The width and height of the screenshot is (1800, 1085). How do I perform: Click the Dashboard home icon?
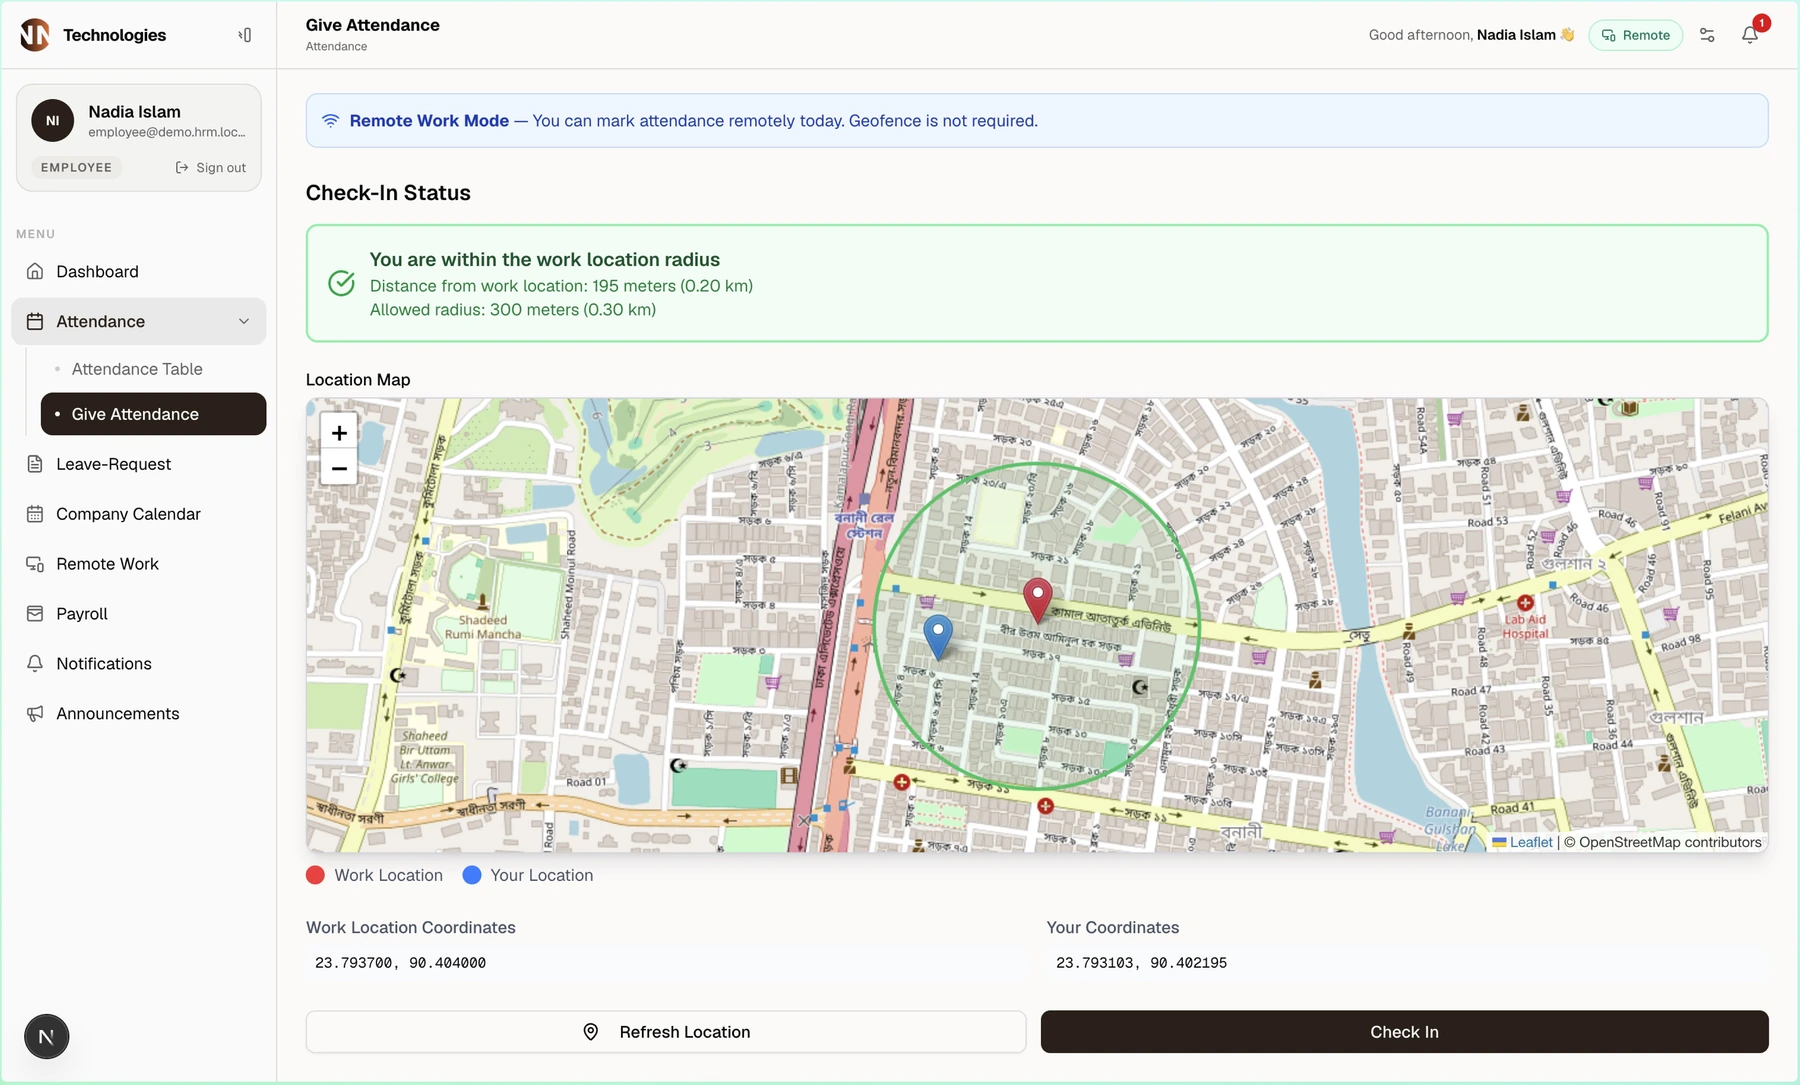(35, 272)
